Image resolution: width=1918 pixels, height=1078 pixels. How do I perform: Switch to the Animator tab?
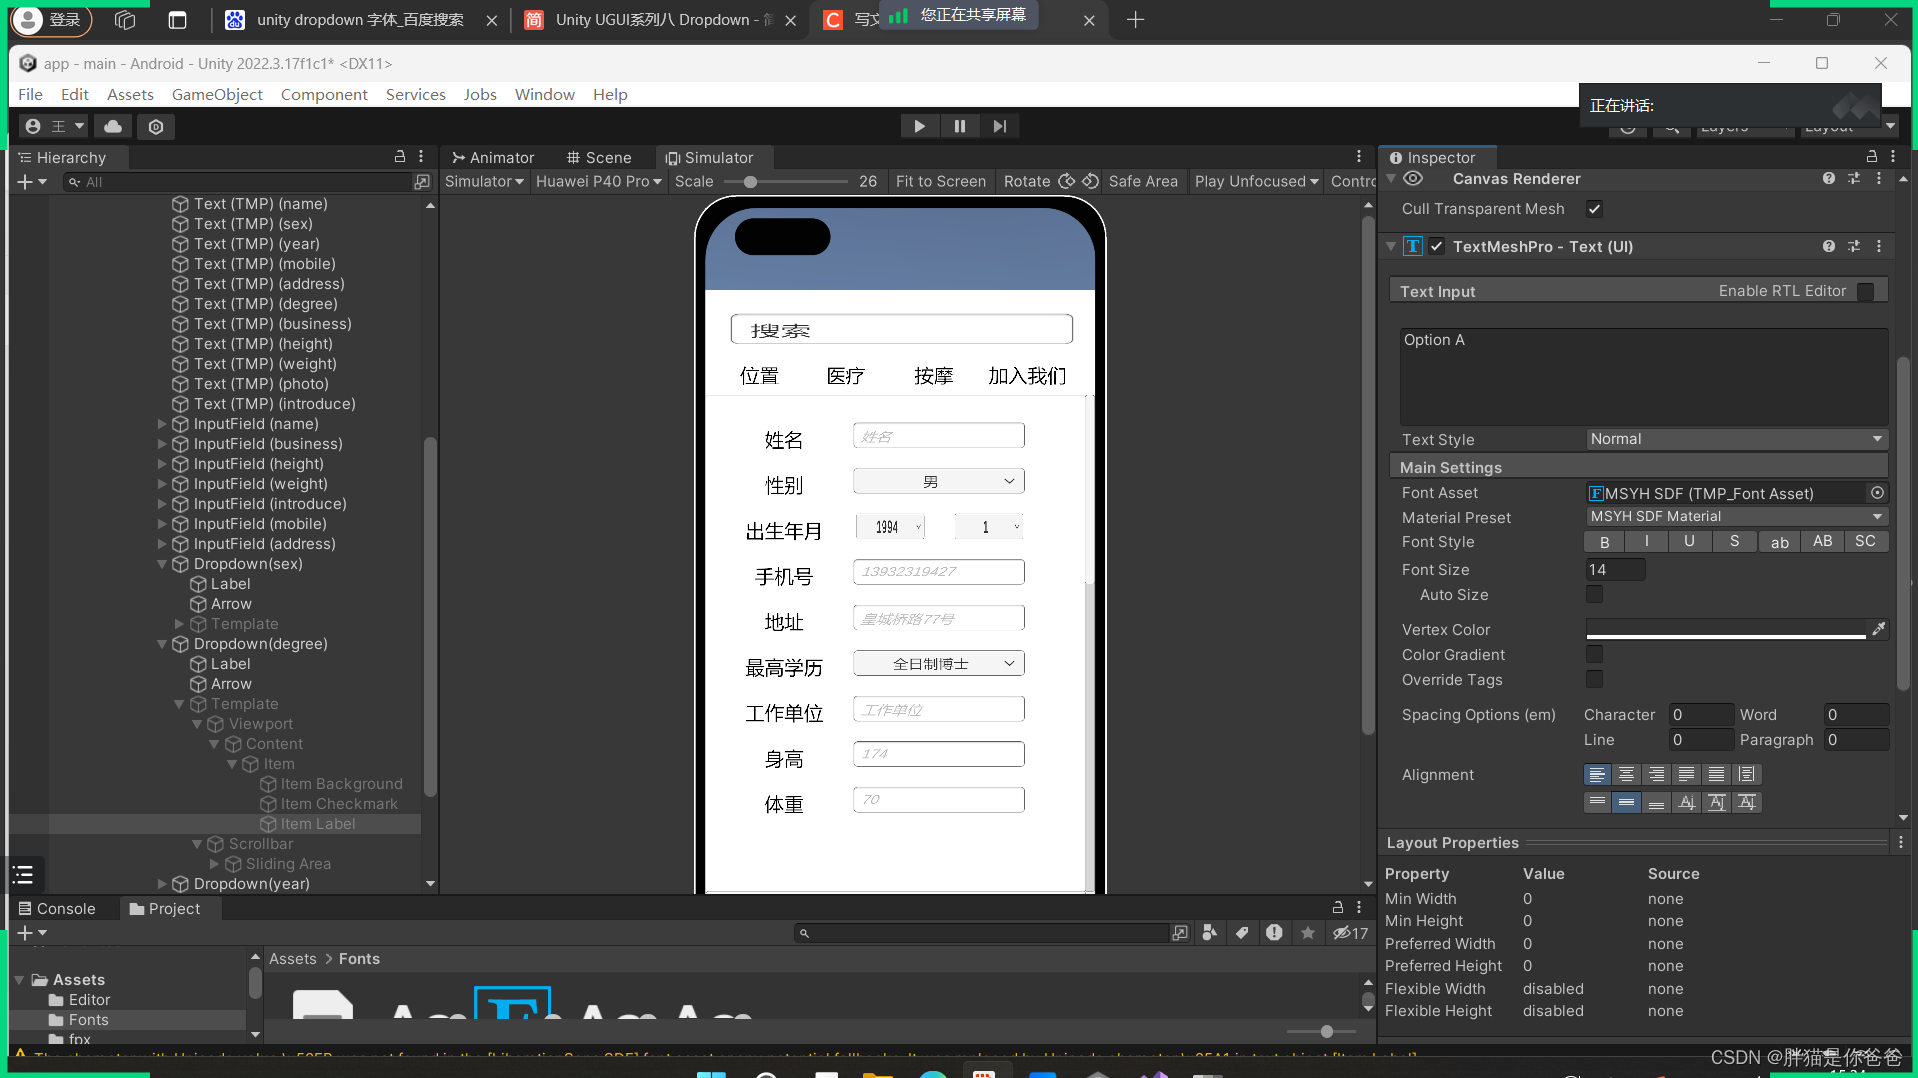493,157
